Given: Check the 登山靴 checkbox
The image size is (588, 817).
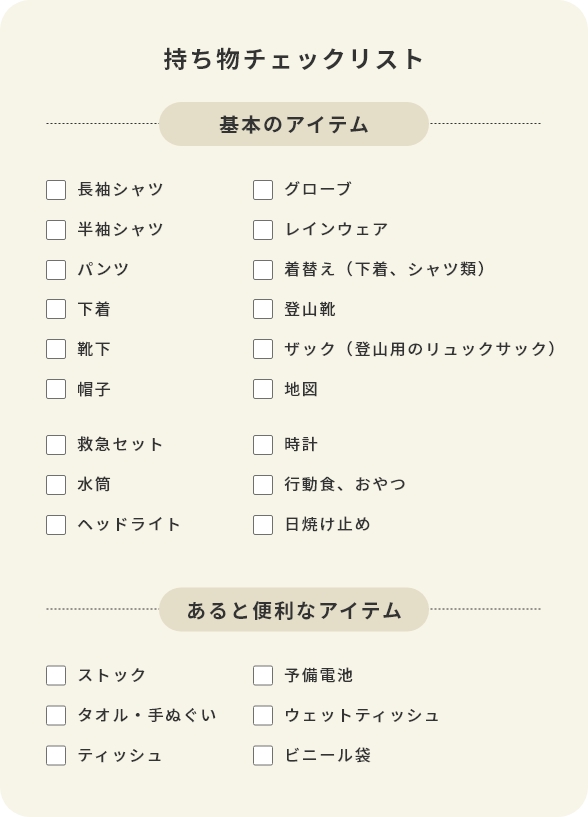Looking at the screenshot, I should (x=263, y=309).
